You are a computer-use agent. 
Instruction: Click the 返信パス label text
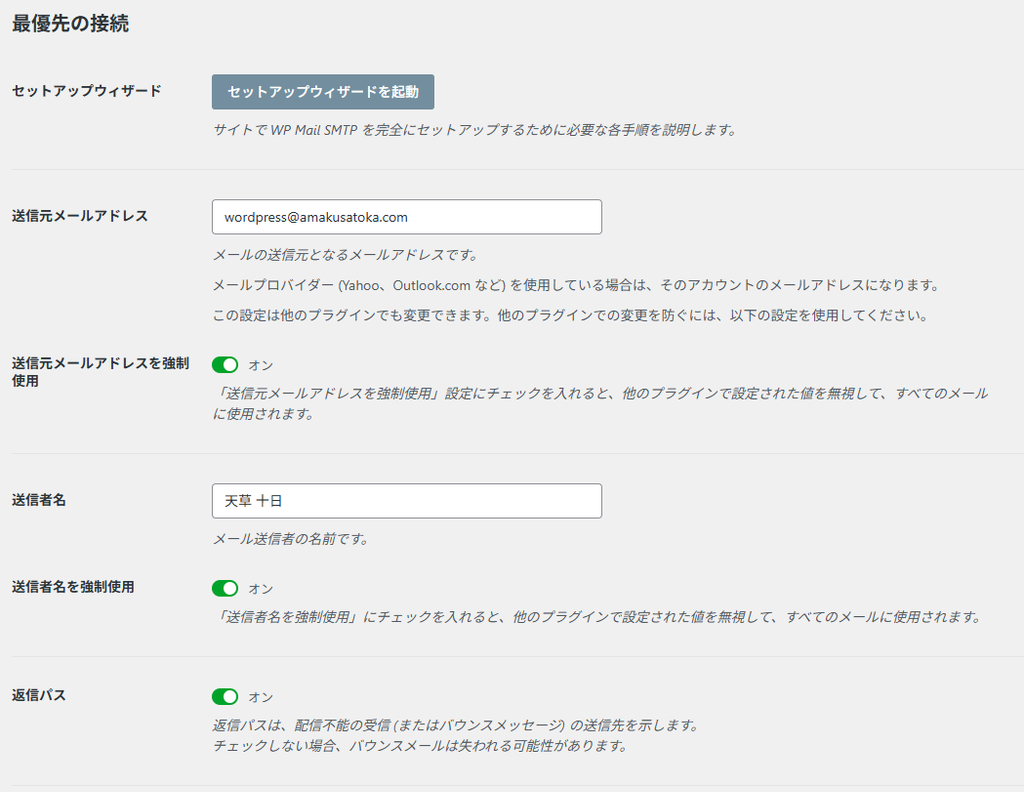pos(39,695)
